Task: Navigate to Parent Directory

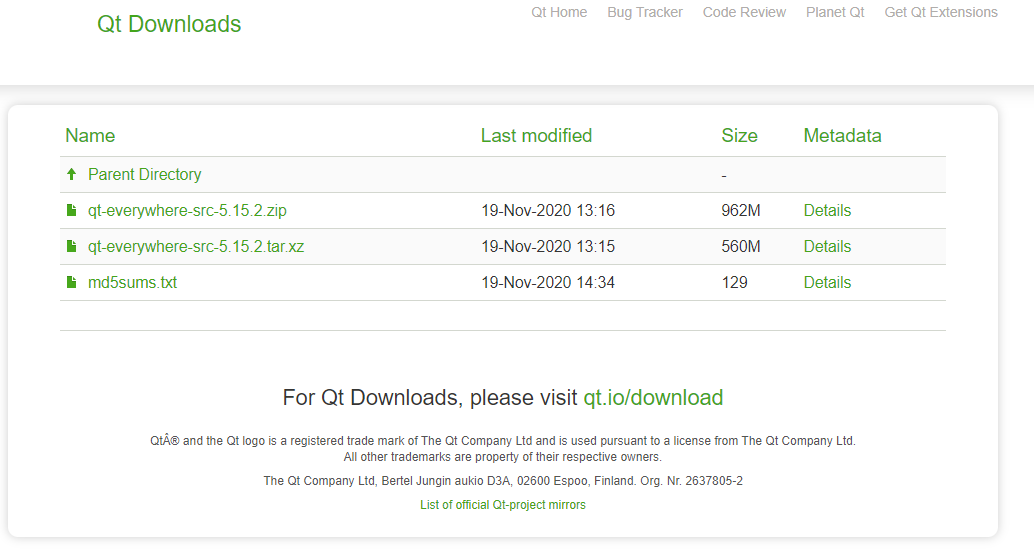Action: 144,174
